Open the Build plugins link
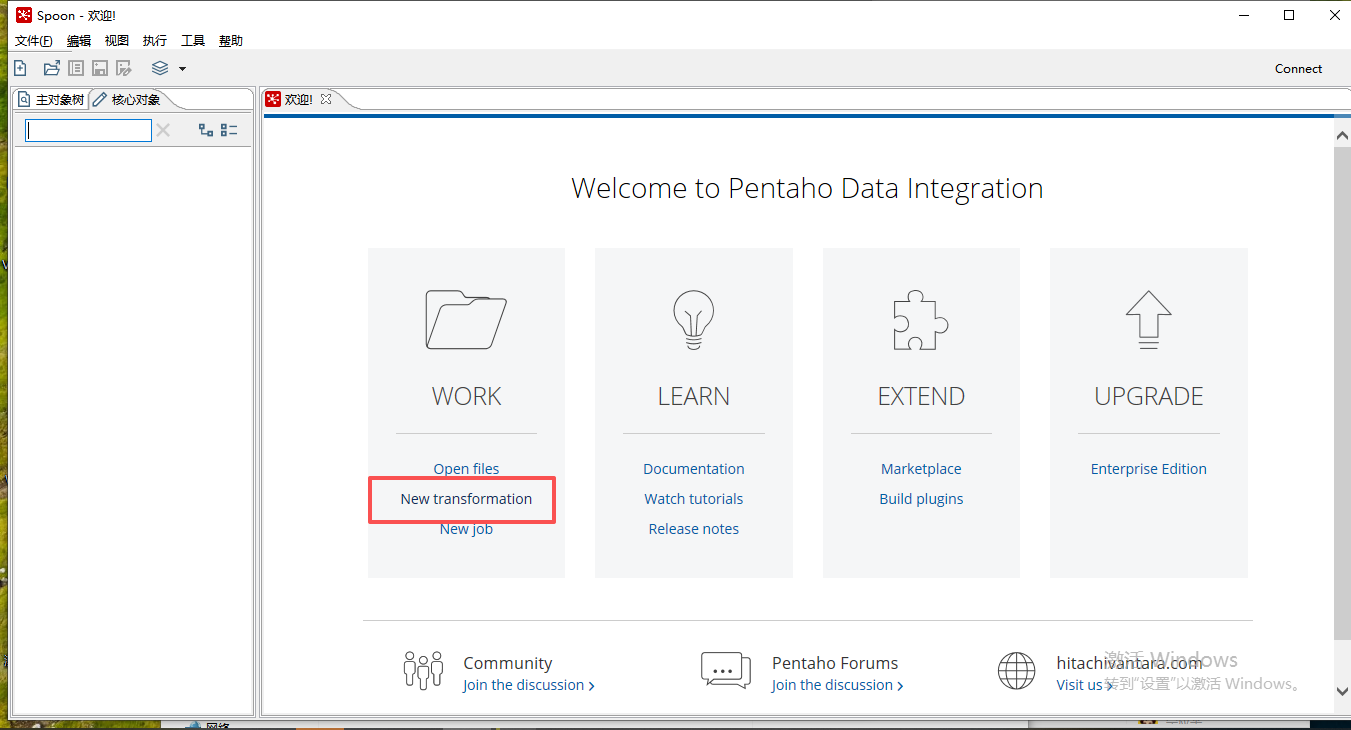This screenshot has height=730, width=1351. click(x=921, y=499)
